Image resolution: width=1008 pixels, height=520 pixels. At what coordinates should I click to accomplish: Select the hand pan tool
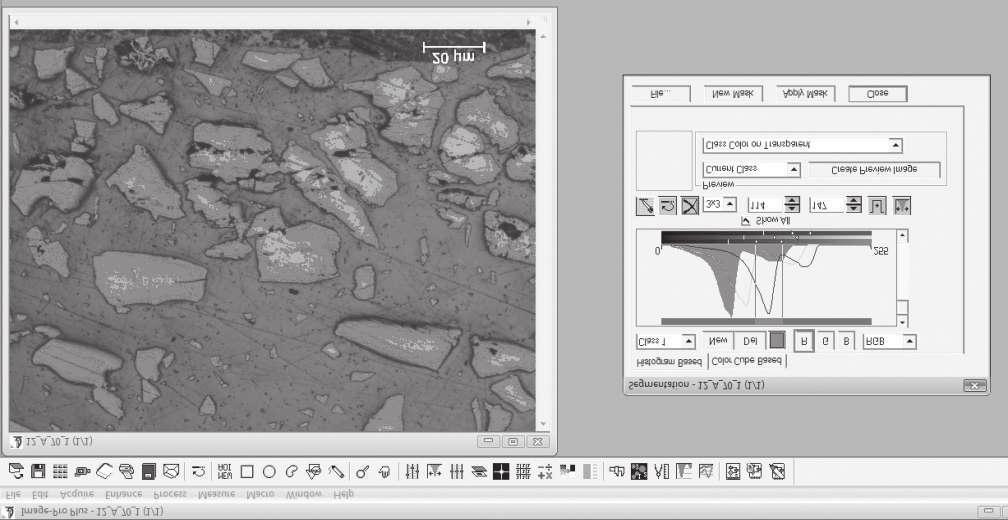(x=384, y=472)
